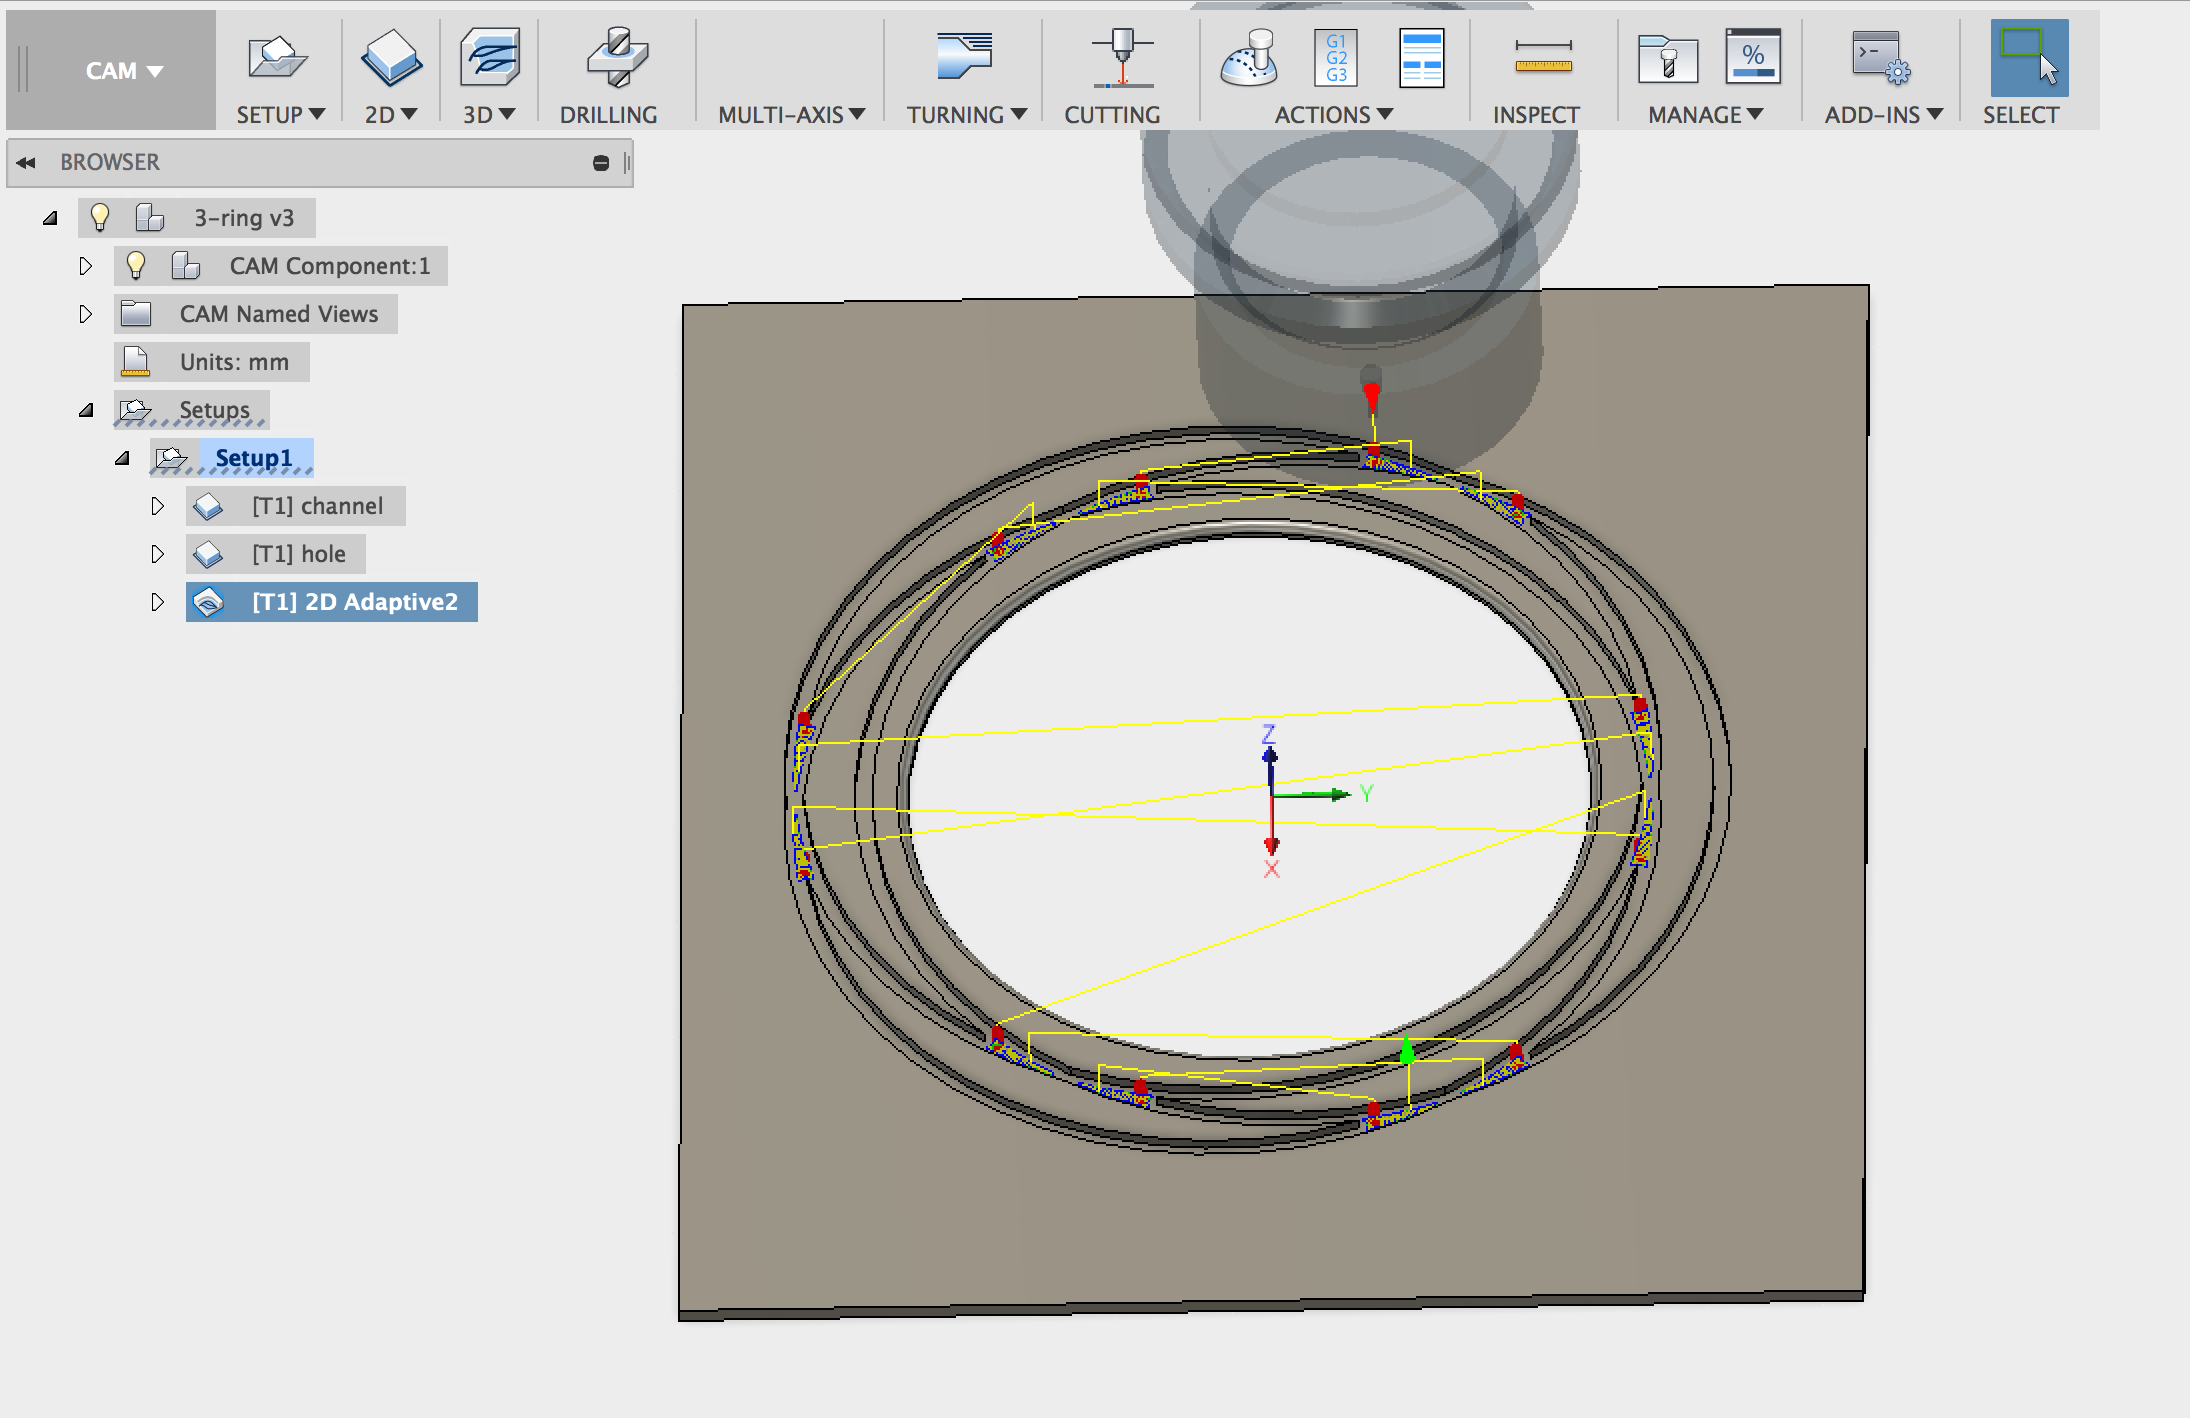The image size is (2190, 1418).
Task: Expand the [T1] 2D Adaptive2 operation
Action: (158, 602)
